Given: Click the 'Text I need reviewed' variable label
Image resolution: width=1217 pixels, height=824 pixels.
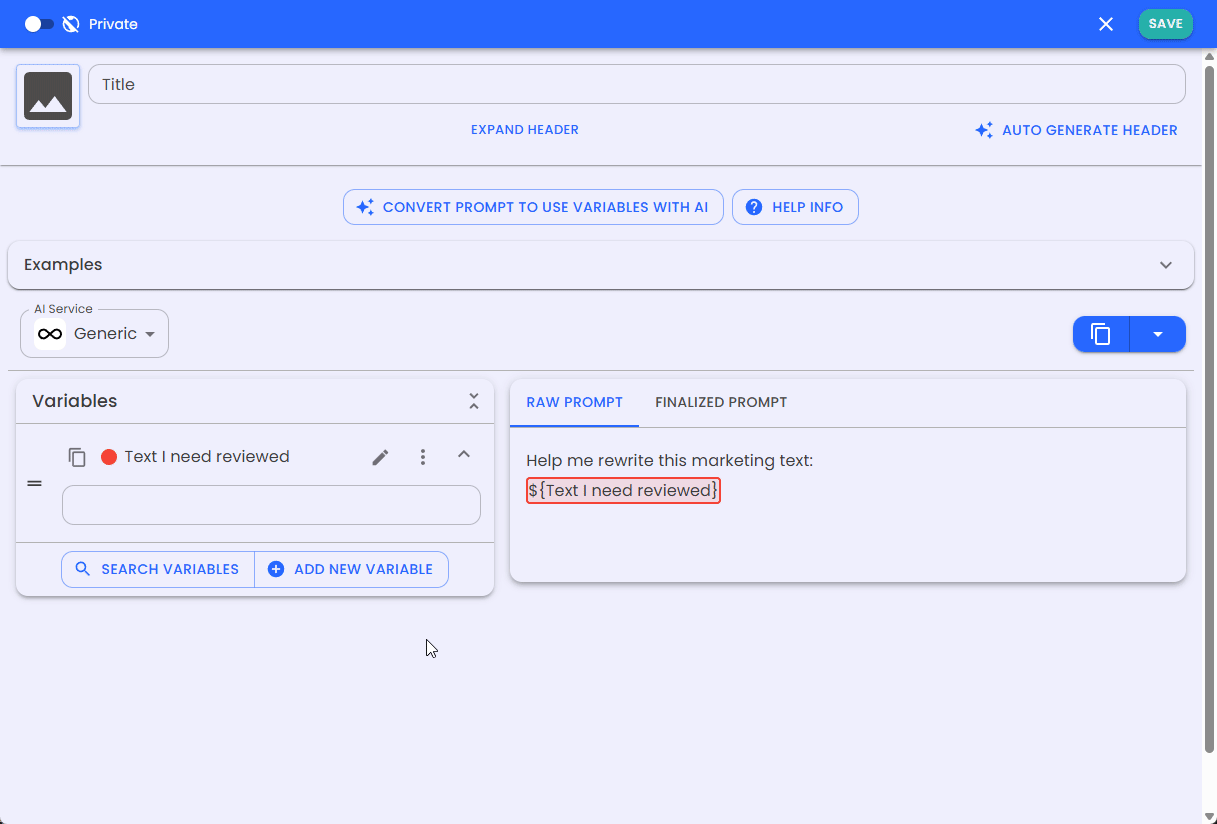Looking at the screenshot, I should [x=207, y=457].
